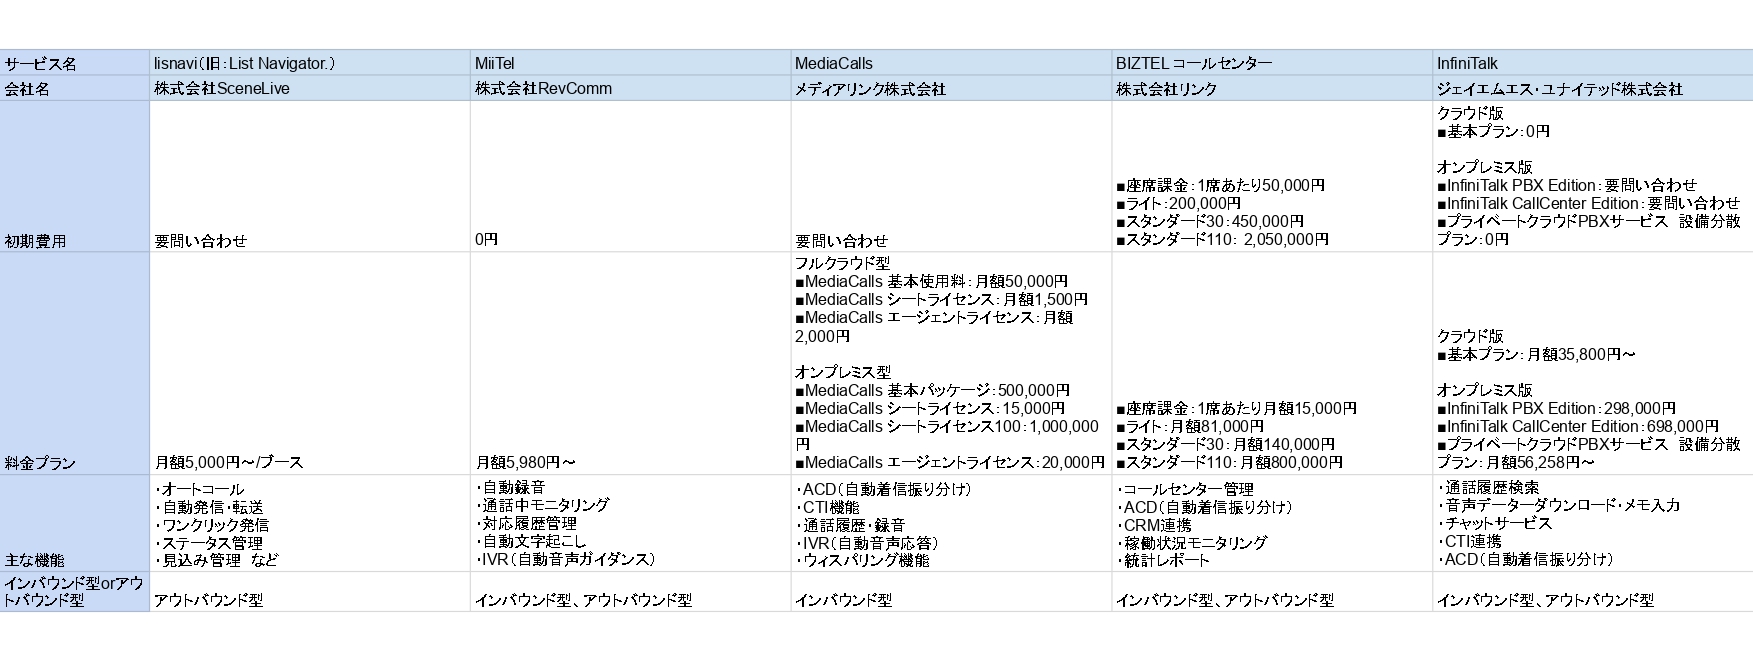Select the インバウンド型orアウトバウンド型 label cell
Screen dimensions: 1753x661
click(75, 592)
